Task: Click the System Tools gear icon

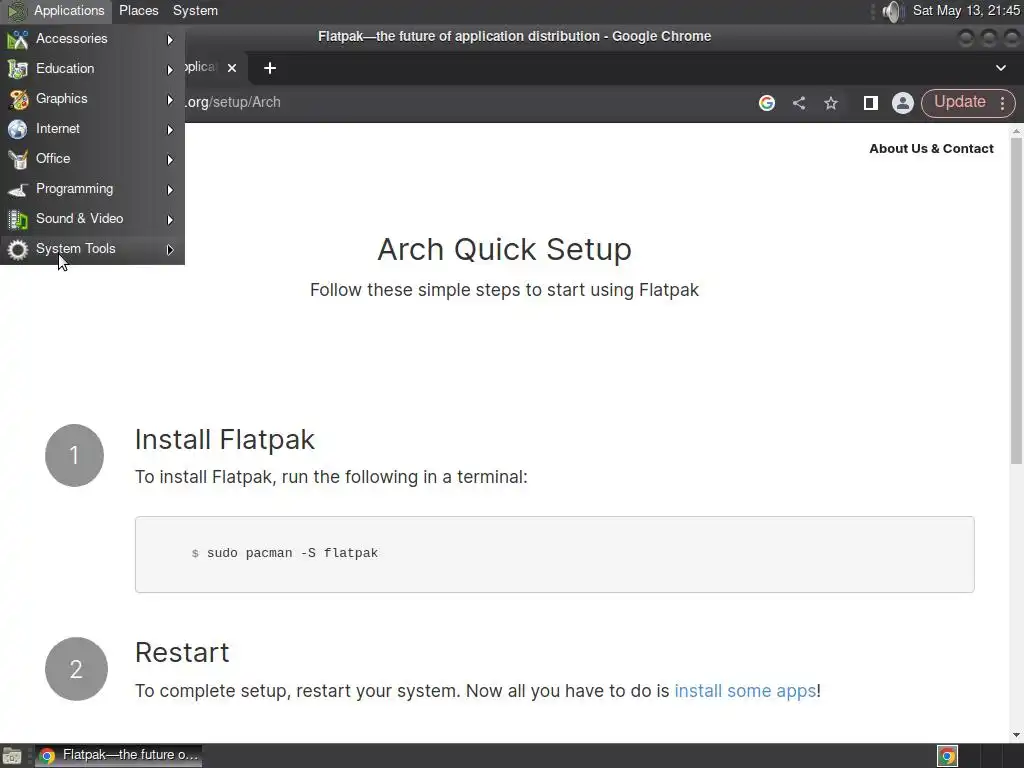Action: pos(18,249)
